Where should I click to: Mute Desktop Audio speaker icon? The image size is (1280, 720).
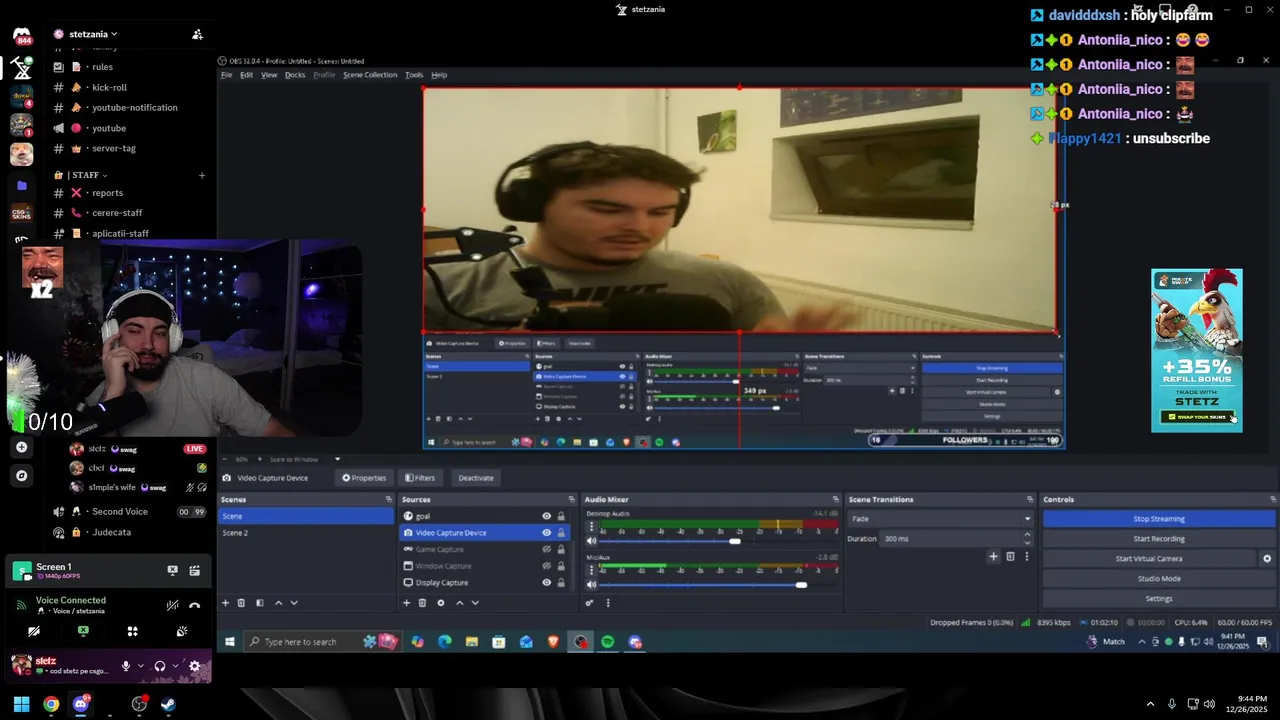591,541
